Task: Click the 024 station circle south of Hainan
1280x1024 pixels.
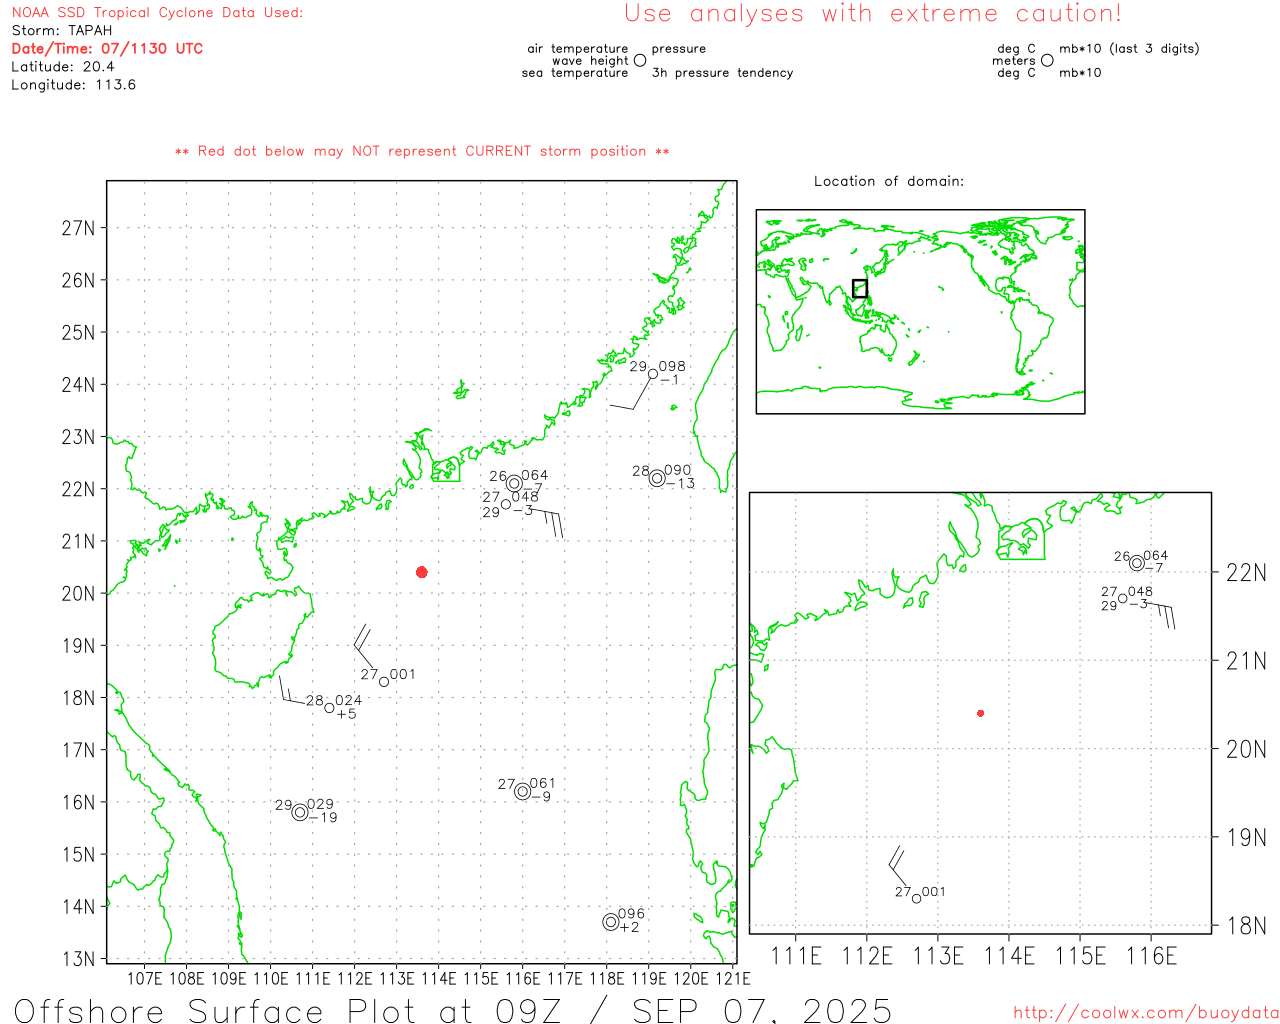Action: [329, 708]
